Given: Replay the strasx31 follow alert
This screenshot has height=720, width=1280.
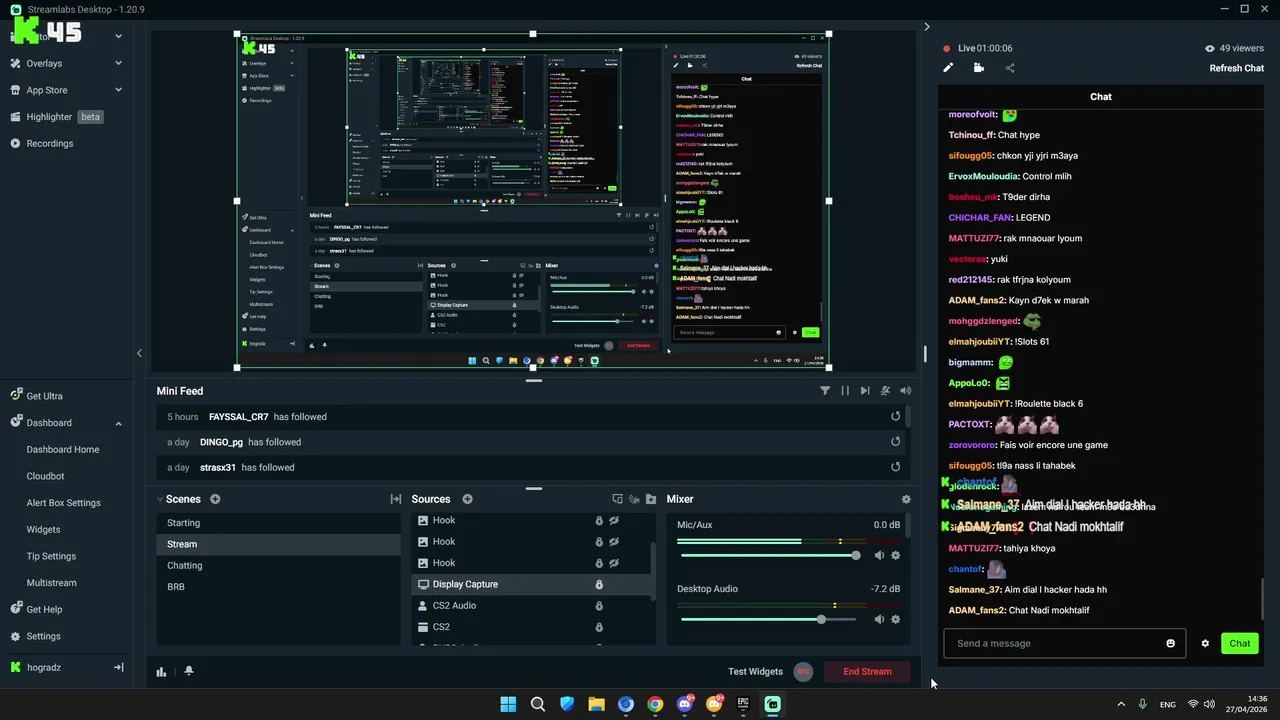Looking at the screenshot, I should [895, 466].
